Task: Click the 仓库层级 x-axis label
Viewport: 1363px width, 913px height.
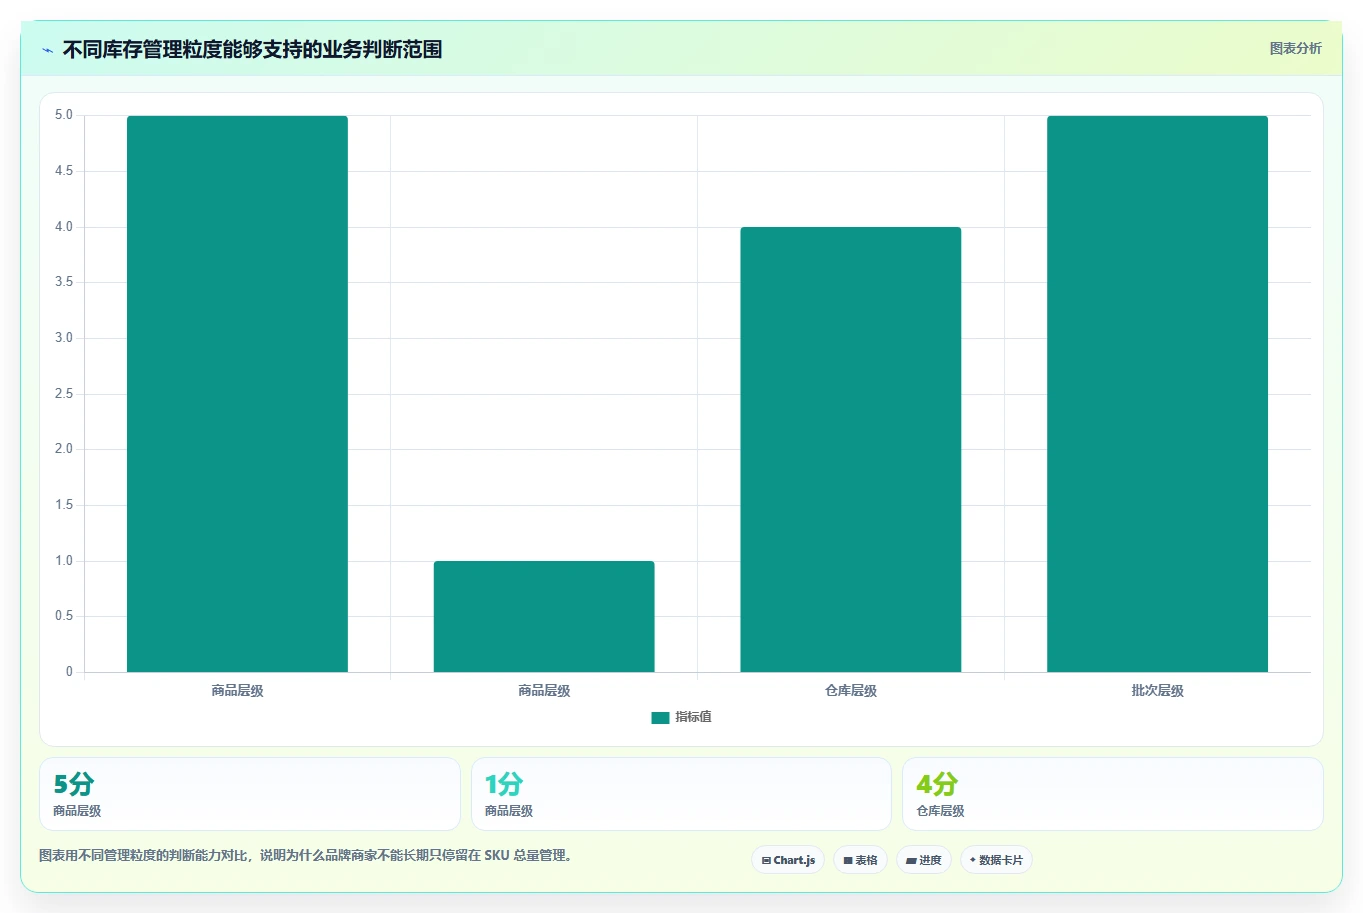Action: [x=851, y=691]
